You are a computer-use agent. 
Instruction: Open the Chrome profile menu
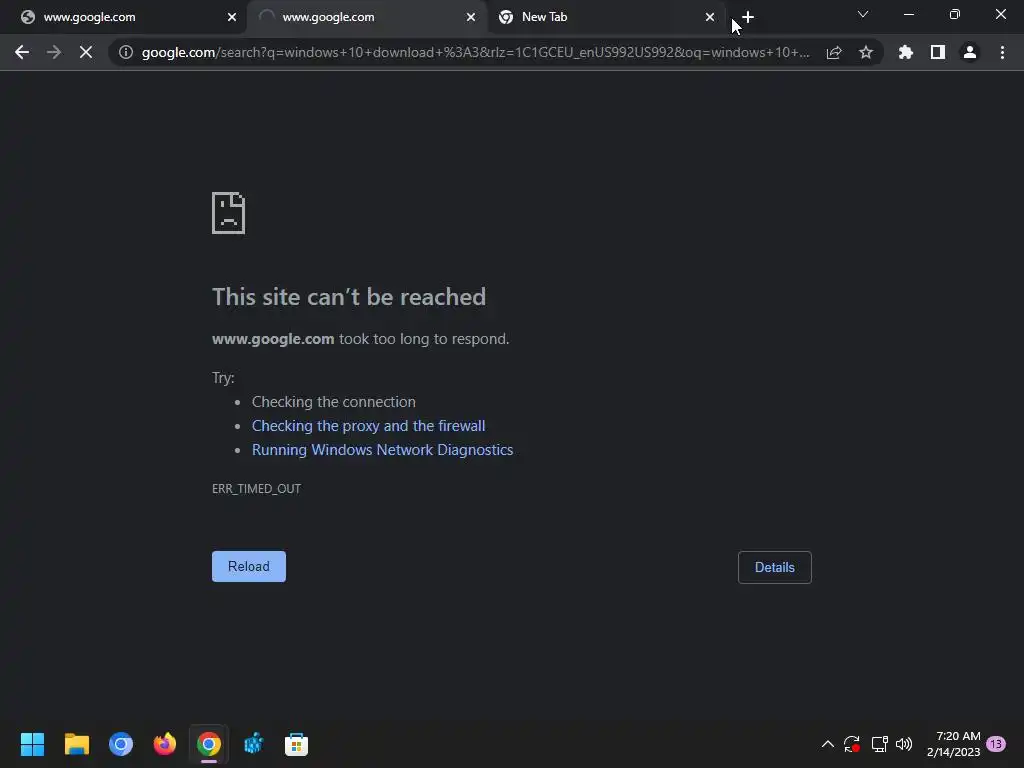pos(970,52)
